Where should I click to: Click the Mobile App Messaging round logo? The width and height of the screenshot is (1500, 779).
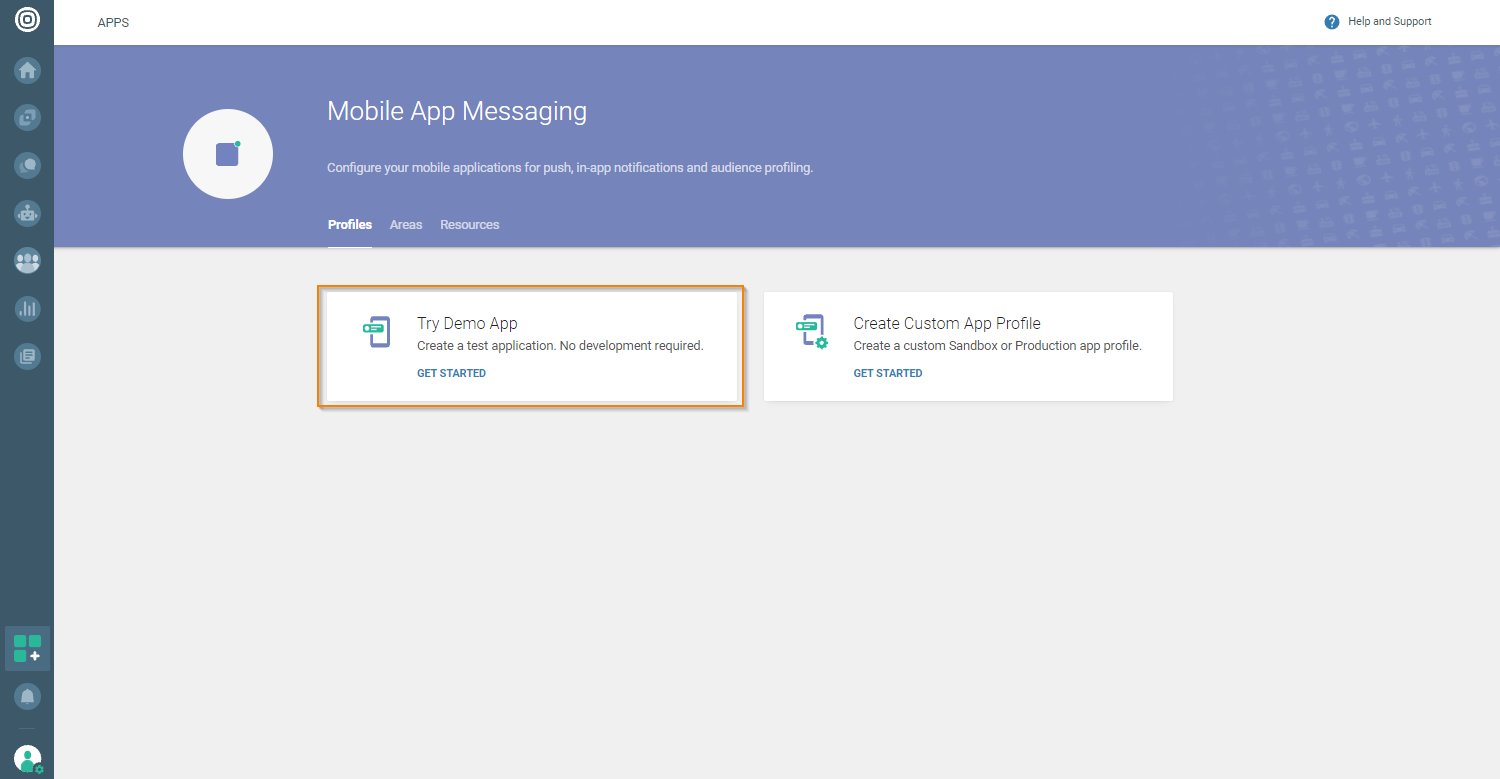tap(228, 154)
